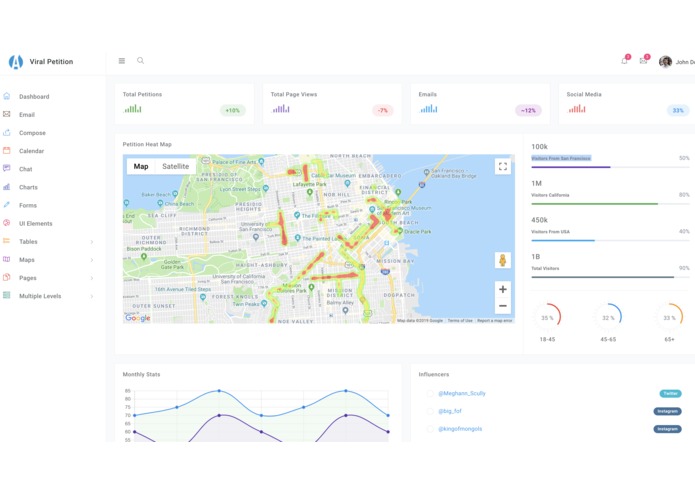Click the 33% circular gauge for 65+
Viewport: 695px width, 494px height.
coord(669,317)
